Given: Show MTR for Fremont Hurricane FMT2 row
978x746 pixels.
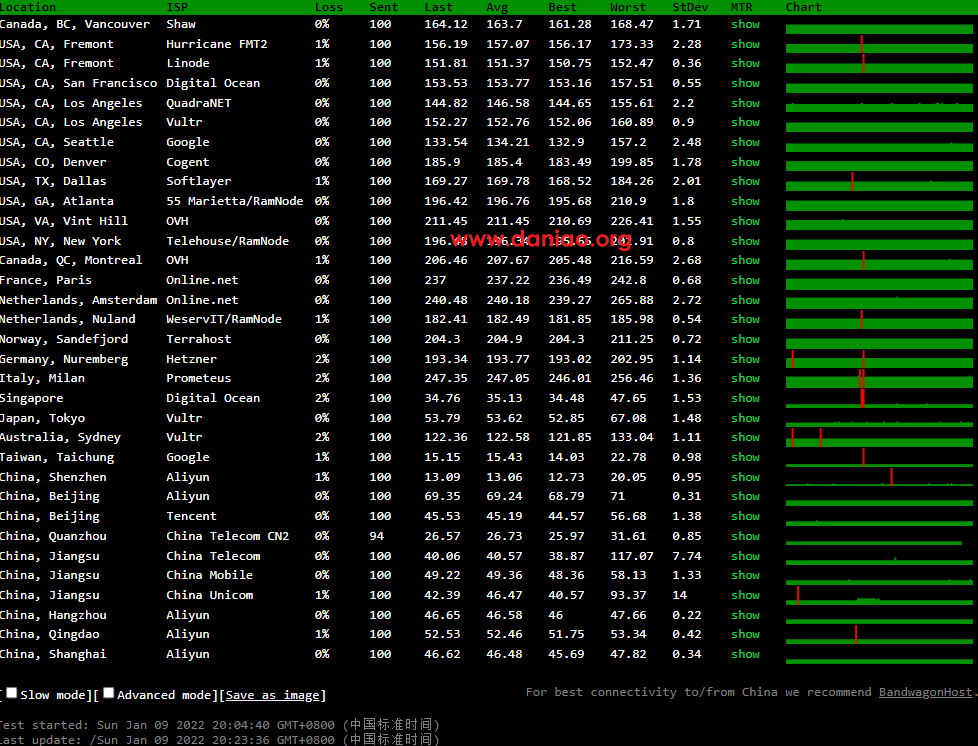Looking at the screenshot, I should (745, 44).
